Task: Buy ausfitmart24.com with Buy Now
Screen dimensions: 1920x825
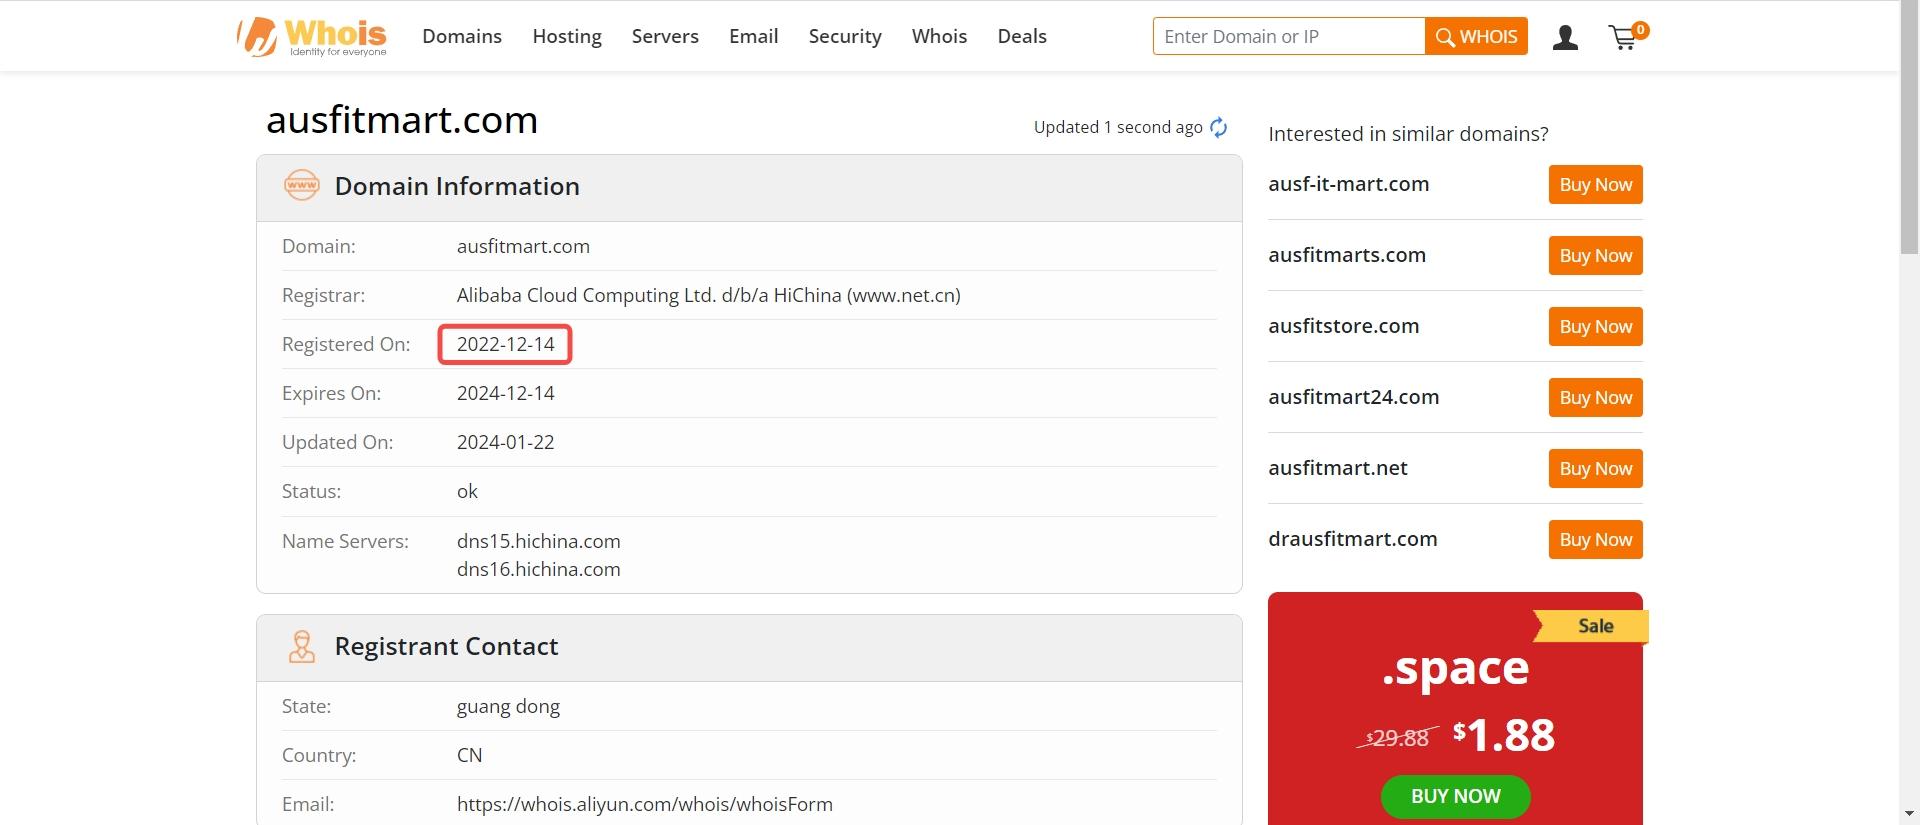Action: [x=1595, y=397]
